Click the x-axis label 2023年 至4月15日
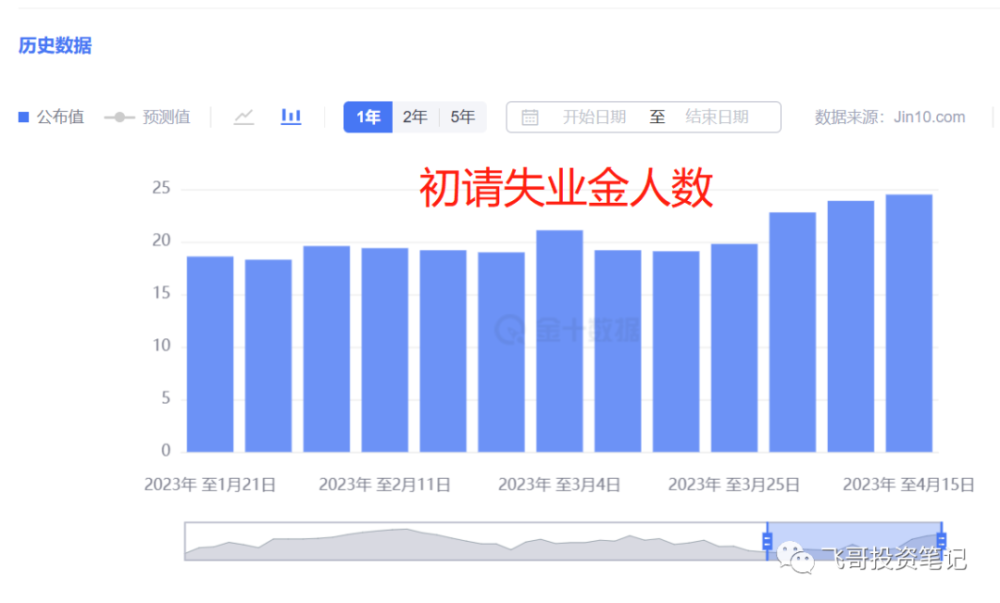This screenshot has width=1000, height=603. tap(909, 485)
